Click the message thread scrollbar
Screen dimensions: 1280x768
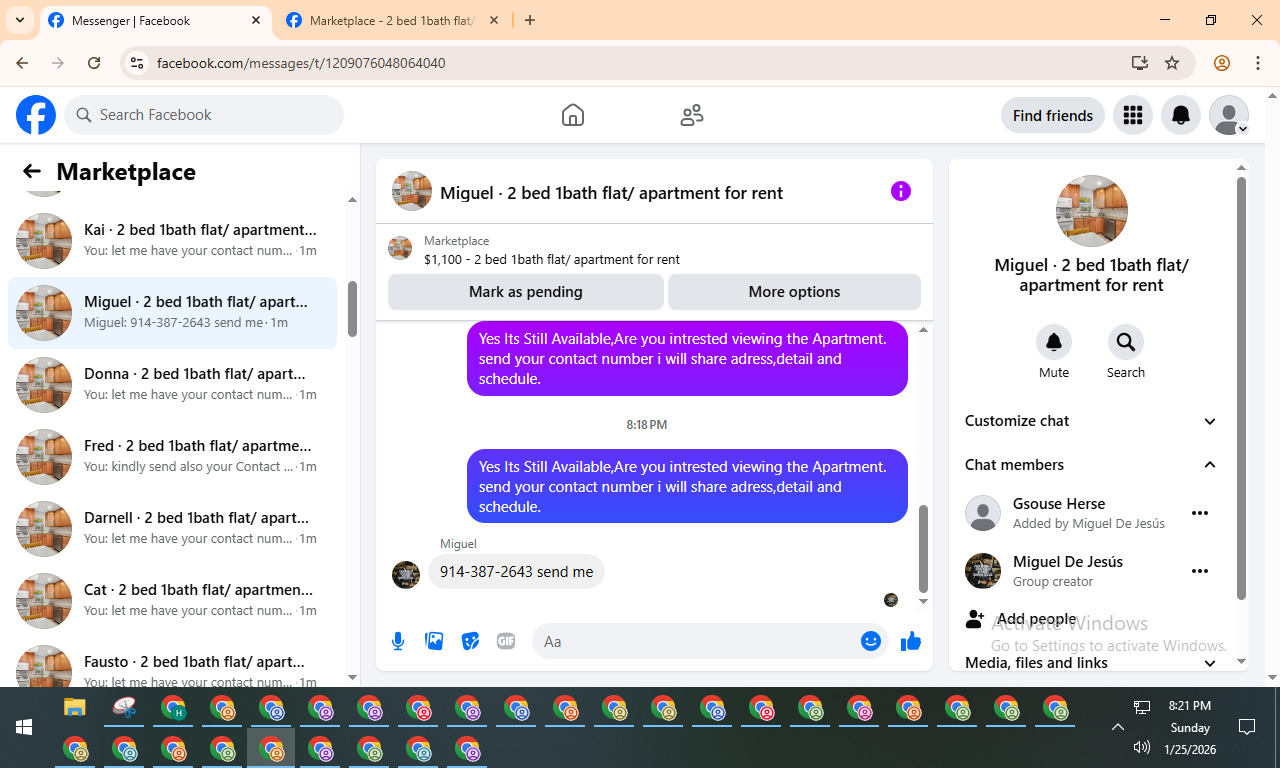click(x=923, y=549)
